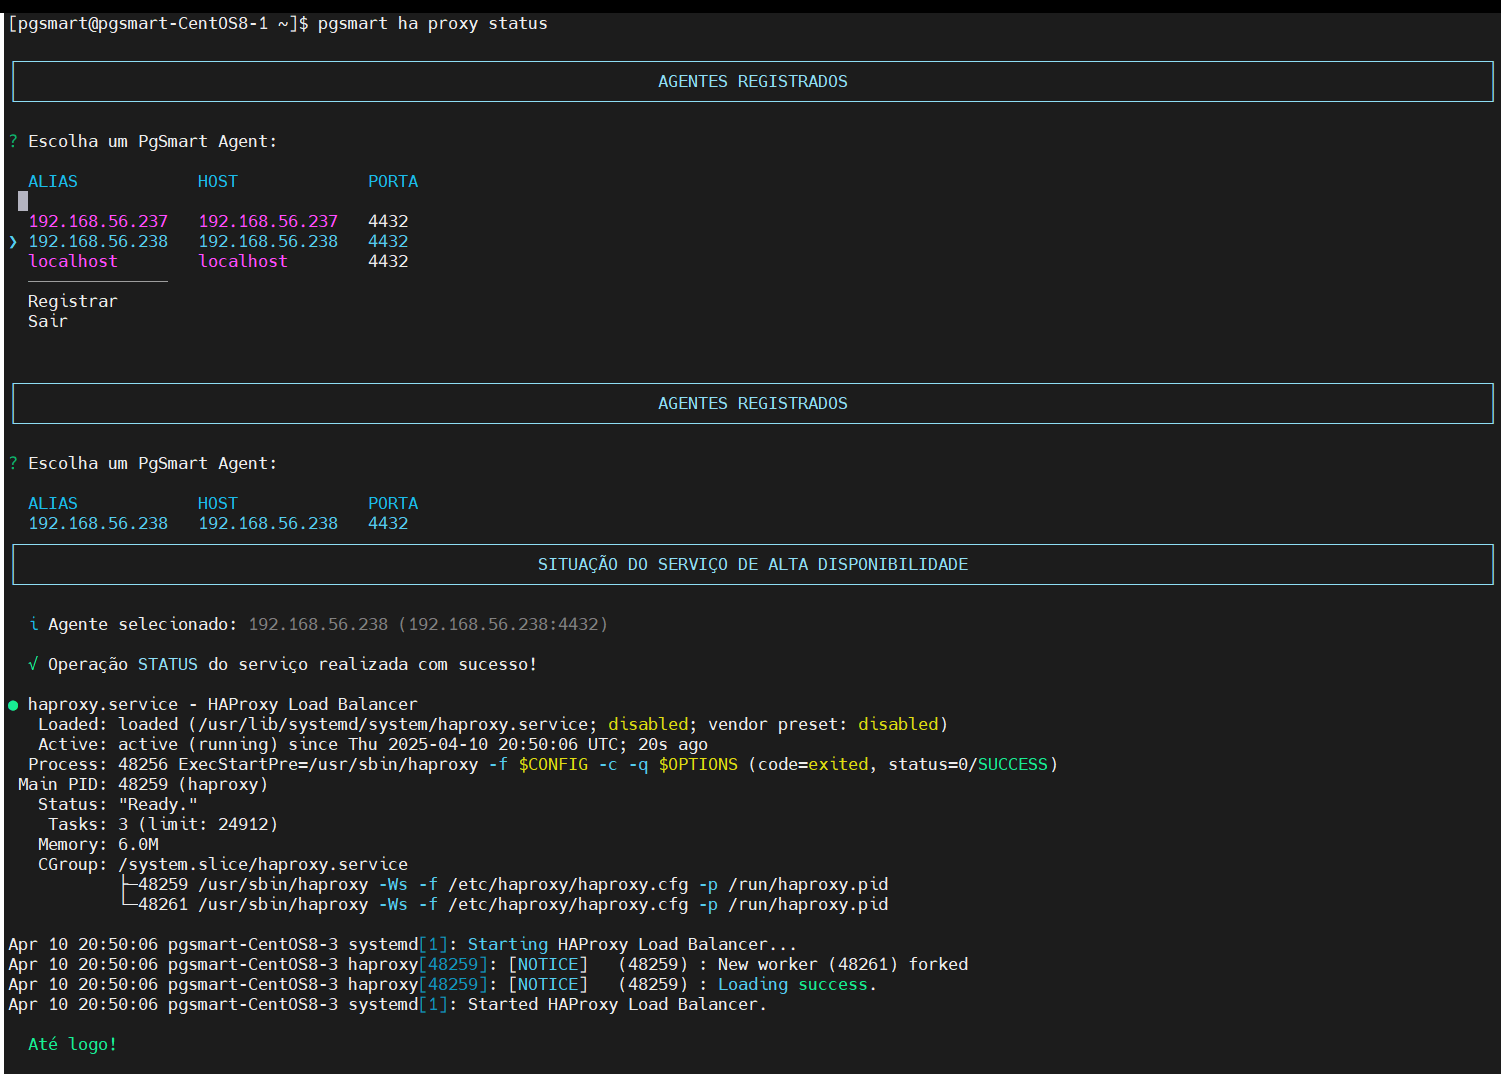Choose the Registrar option
This screenshot has width=1501, height=1074.
[73, 301]
